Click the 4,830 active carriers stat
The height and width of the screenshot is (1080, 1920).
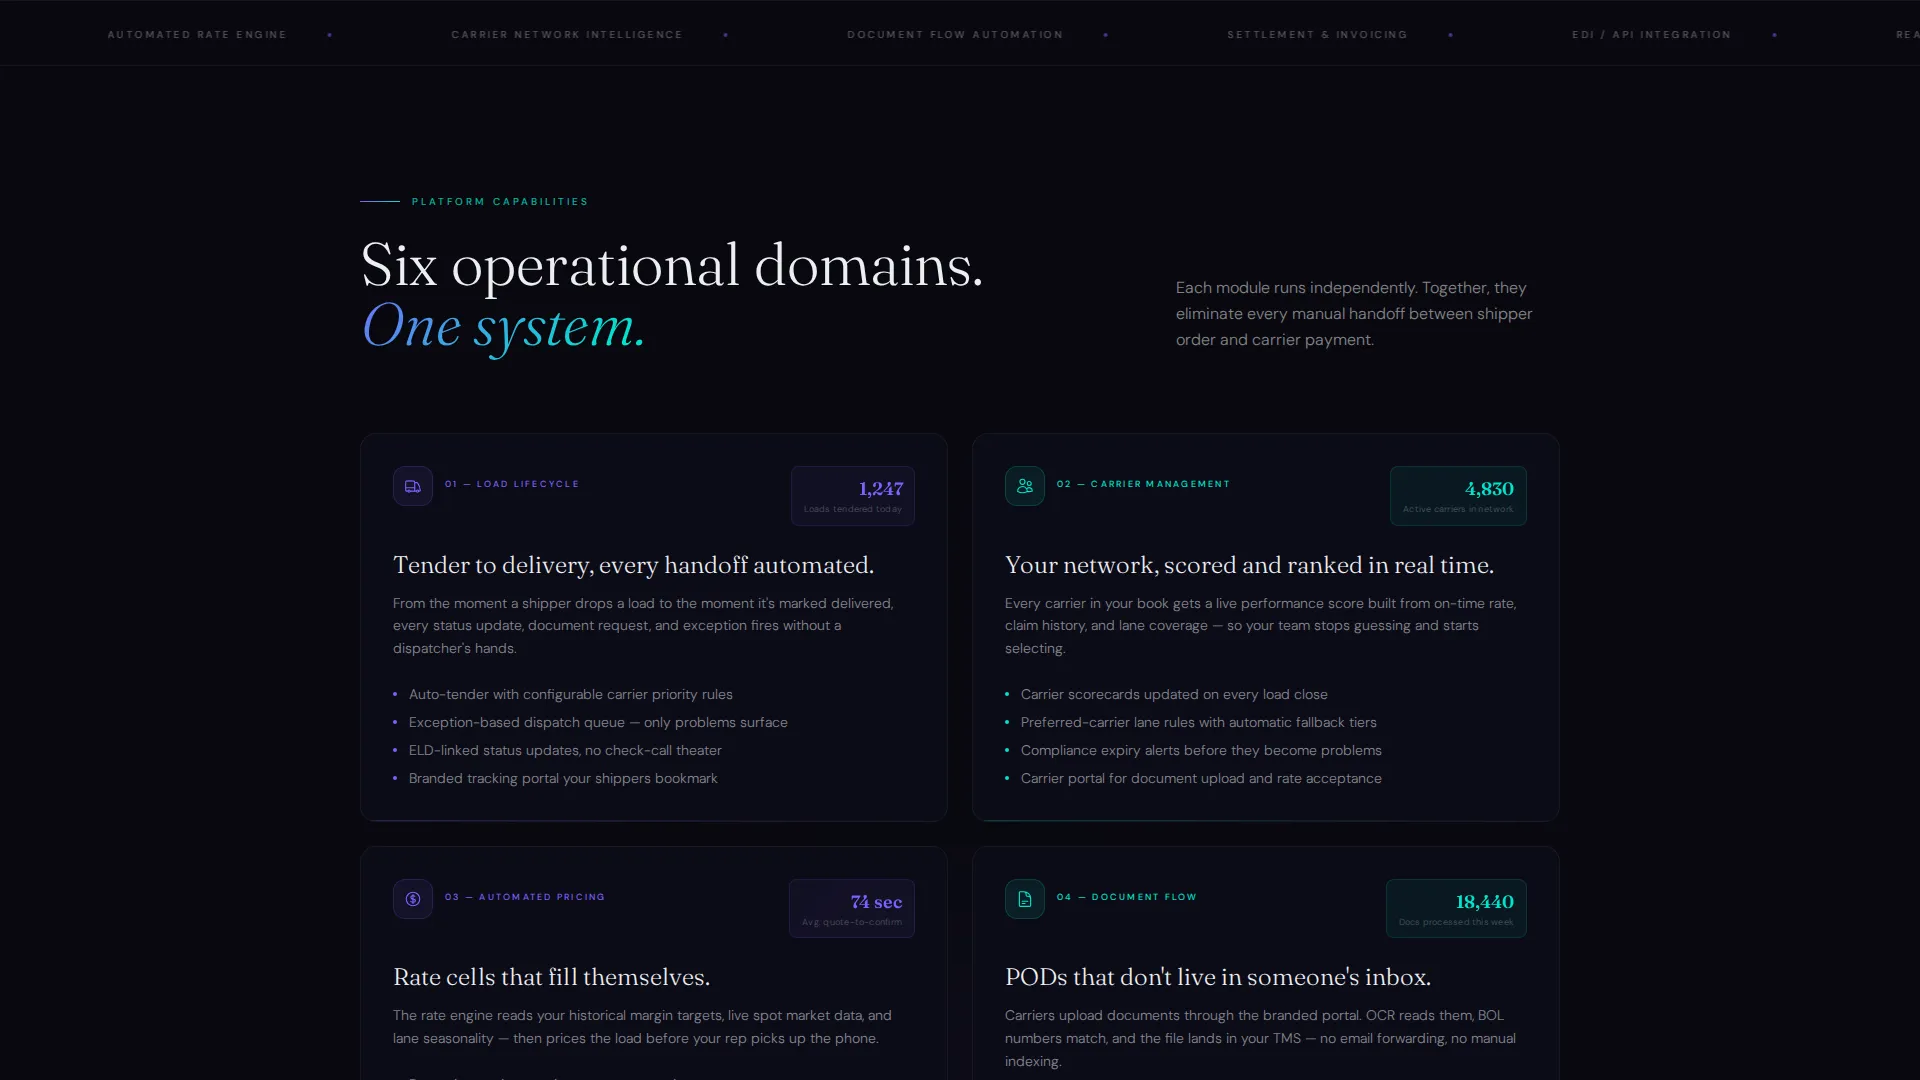click(x=1458, y=496)
